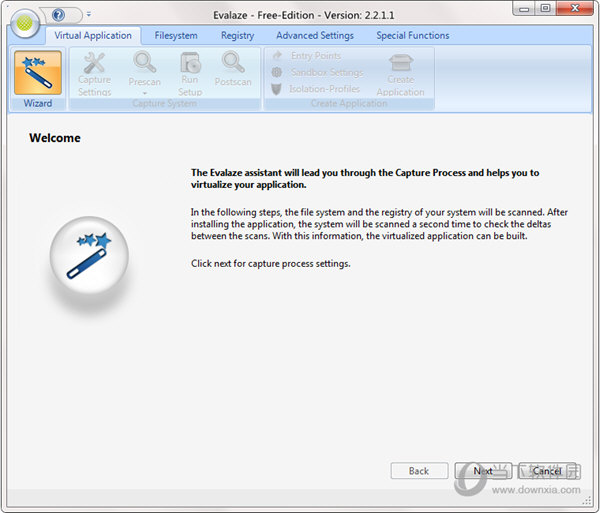This screenshot has width=600, height=513.
Task: Click the Welcome heading
Action: coord(55,138)
